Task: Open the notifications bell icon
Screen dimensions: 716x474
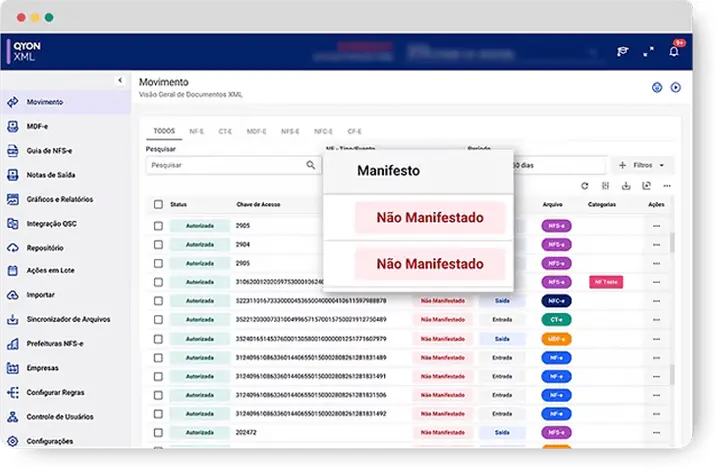Action: (x=674, y=52)
